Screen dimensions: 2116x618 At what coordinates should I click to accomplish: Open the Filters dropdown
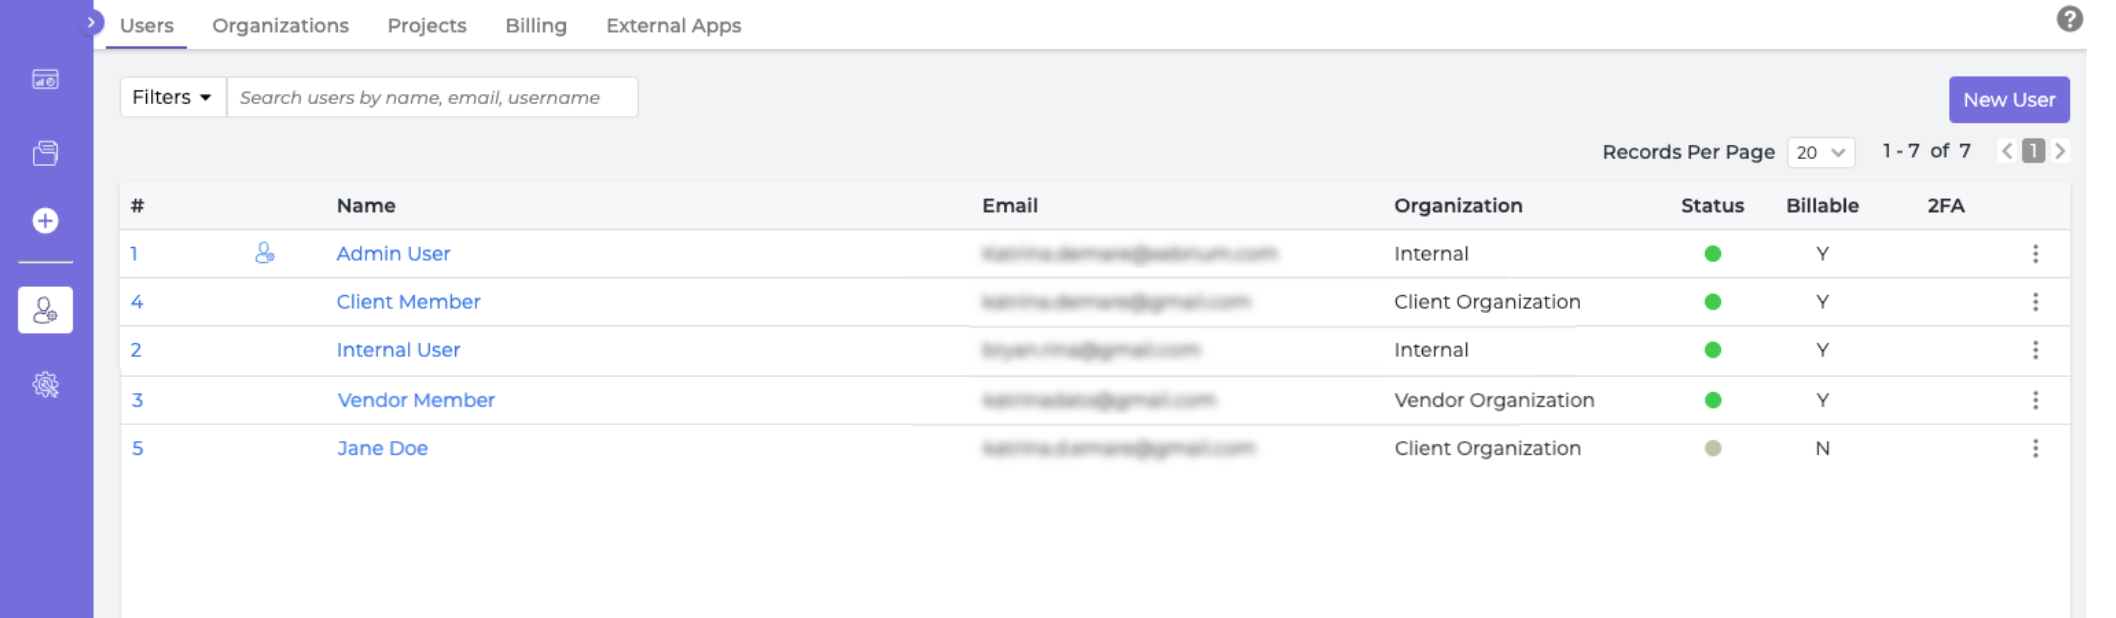(x=172, y=97)
